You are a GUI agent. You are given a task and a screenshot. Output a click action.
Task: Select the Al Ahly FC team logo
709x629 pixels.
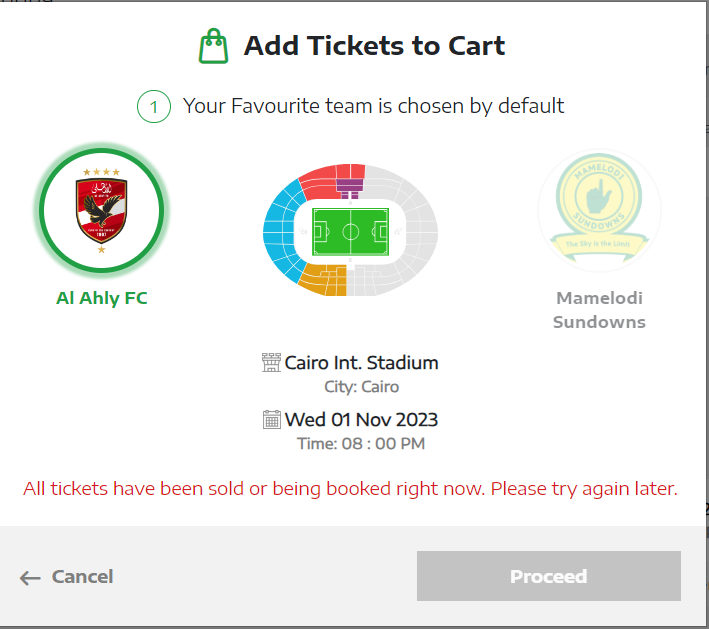(x=100, y=210)
